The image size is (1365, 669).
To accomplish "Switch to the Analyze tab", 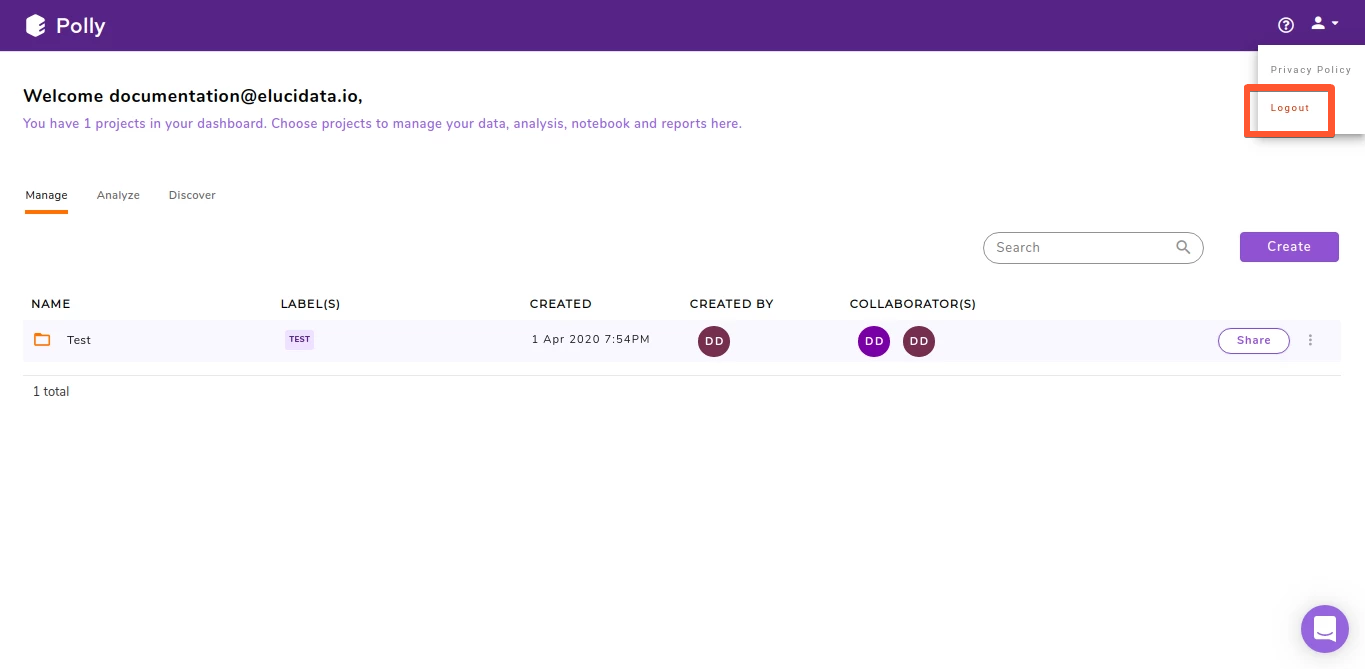I will pos(118,195).
